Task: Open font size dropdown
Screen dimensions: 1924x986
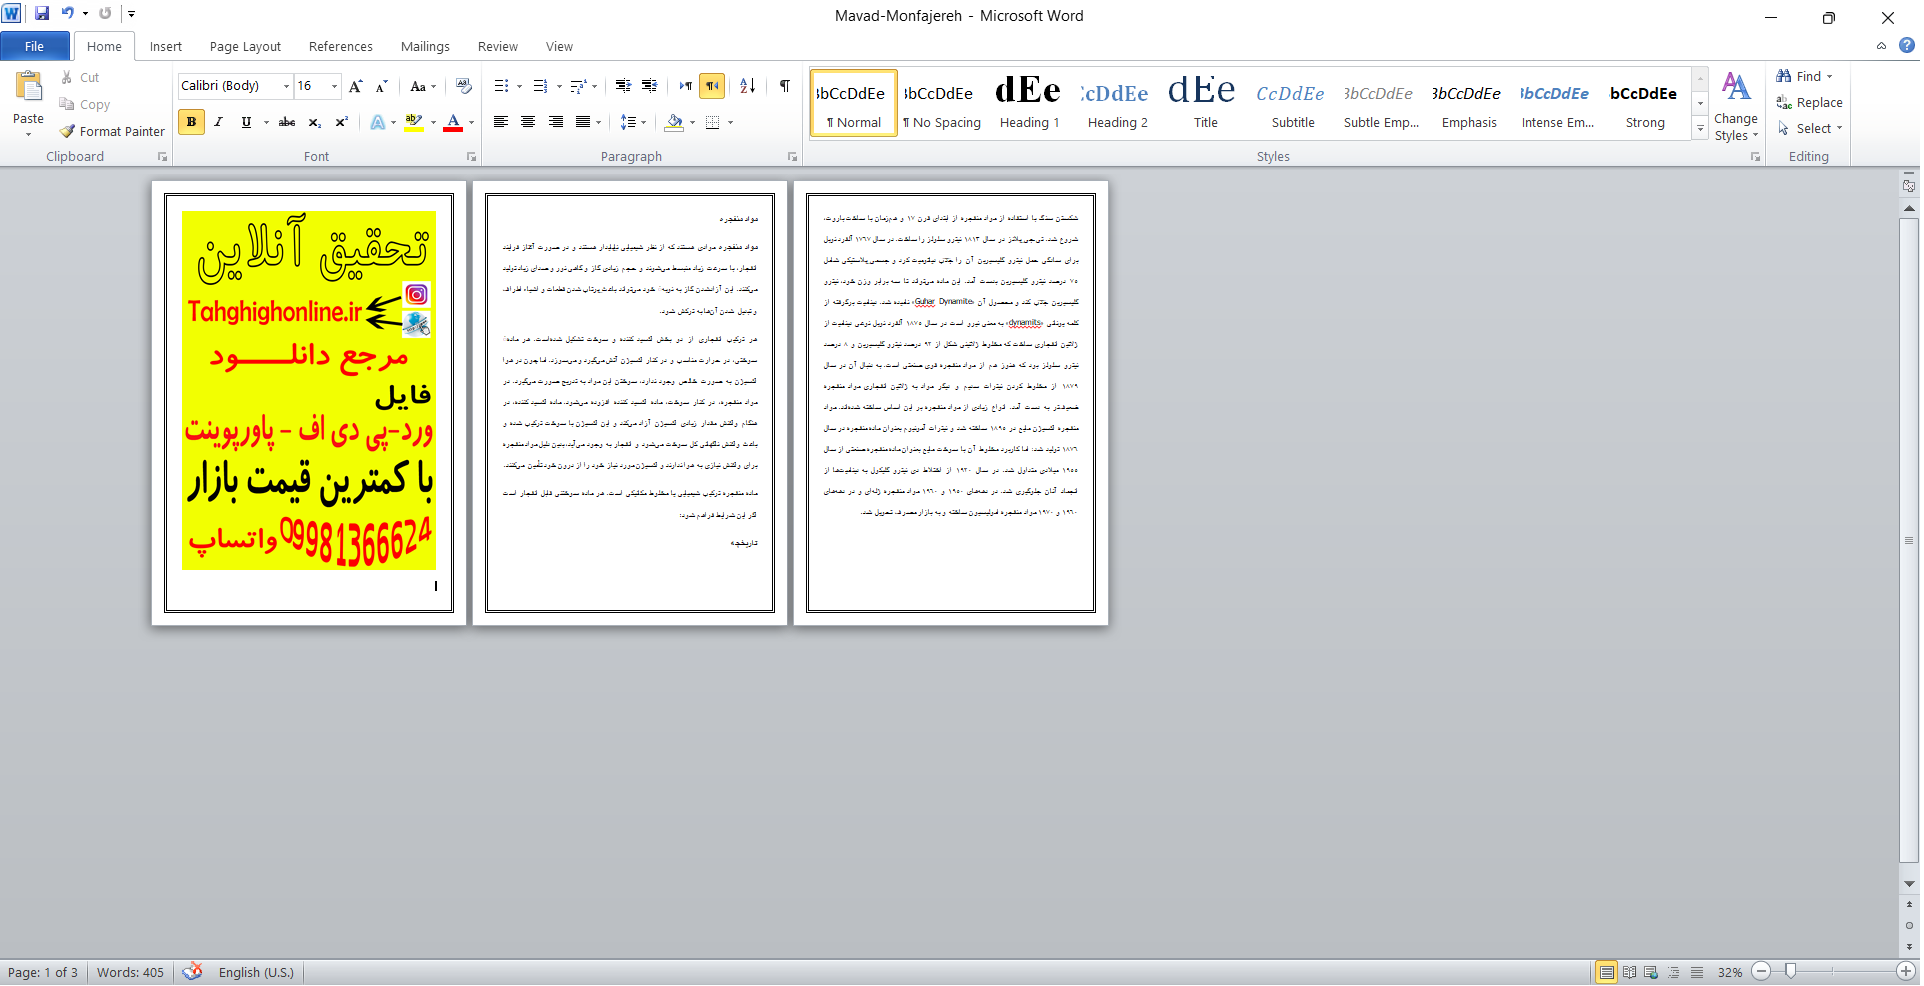Action: point(334,86)
